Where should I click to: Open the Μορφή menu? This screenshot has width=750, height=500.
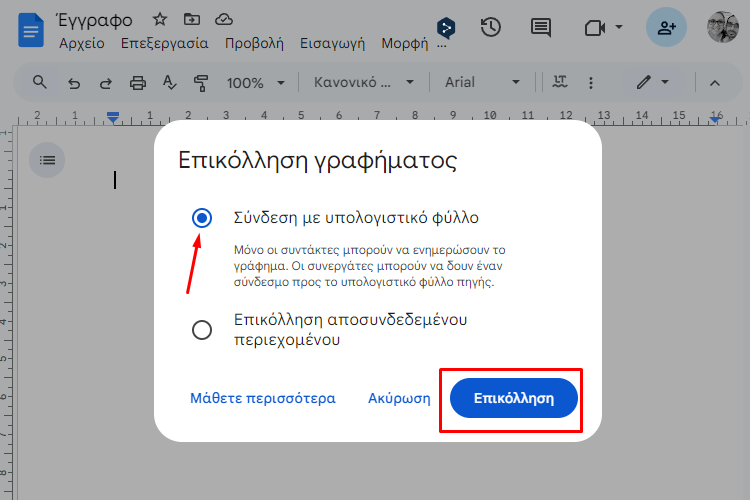point(405,44)
